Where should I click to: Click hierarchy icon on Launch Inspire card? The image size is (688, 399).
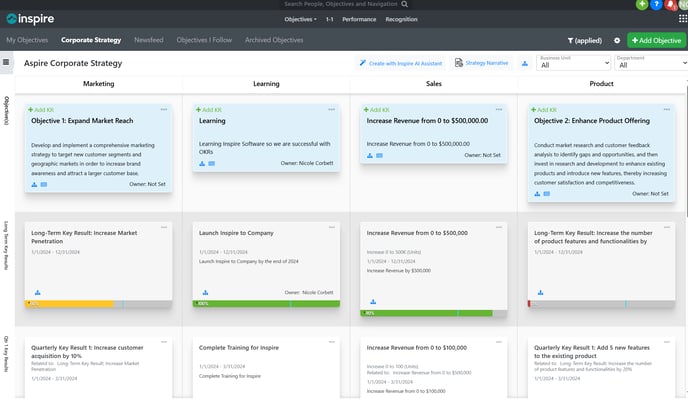[x=205, y=292]
